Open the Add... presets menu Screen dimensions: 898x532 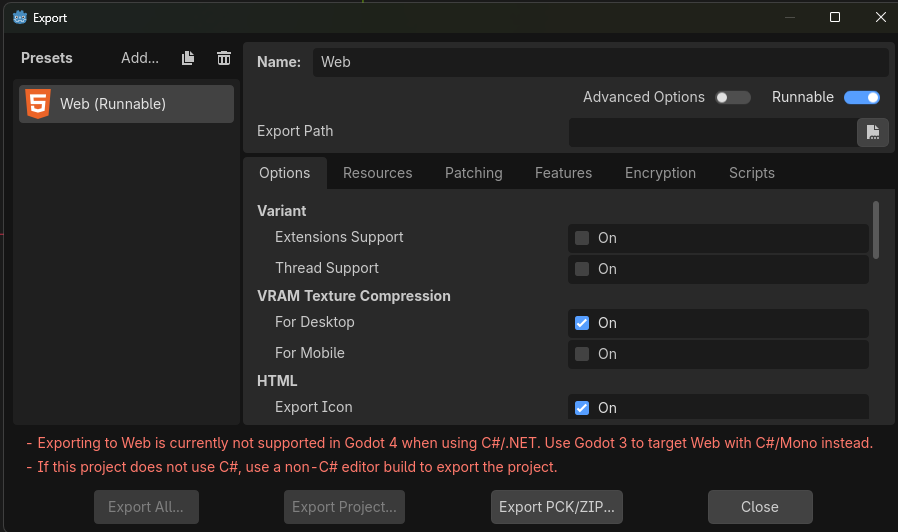[x=140, y=58]
